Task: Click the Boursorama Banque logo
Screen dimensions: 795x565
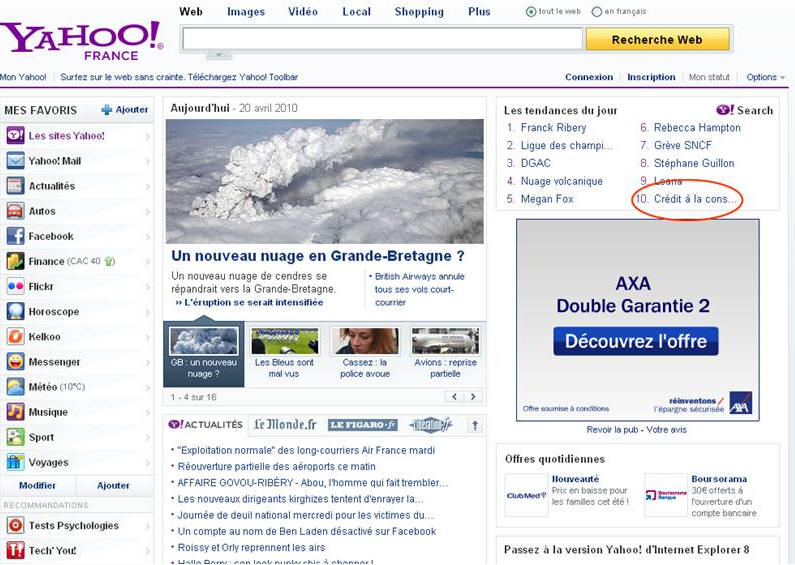Action: click(665, 496)
